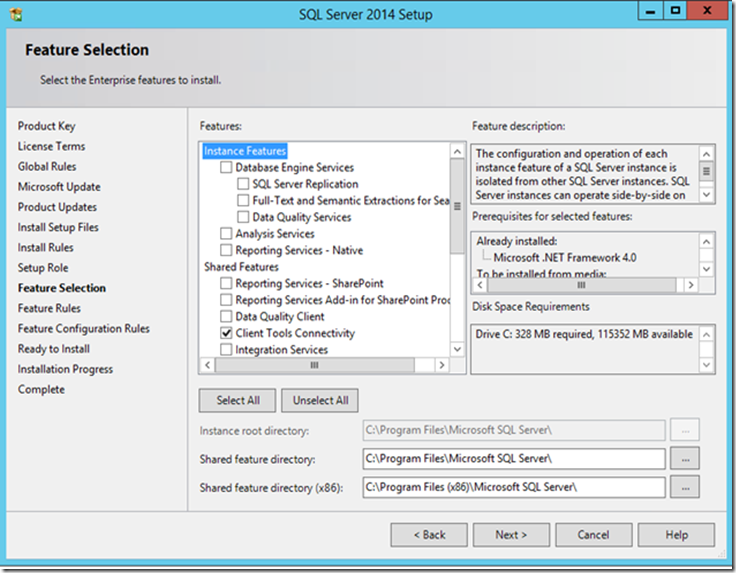The width and height of the screenshot is (736, 573).
Task: Browse for Shared feature directory
Action: point(685,458)
